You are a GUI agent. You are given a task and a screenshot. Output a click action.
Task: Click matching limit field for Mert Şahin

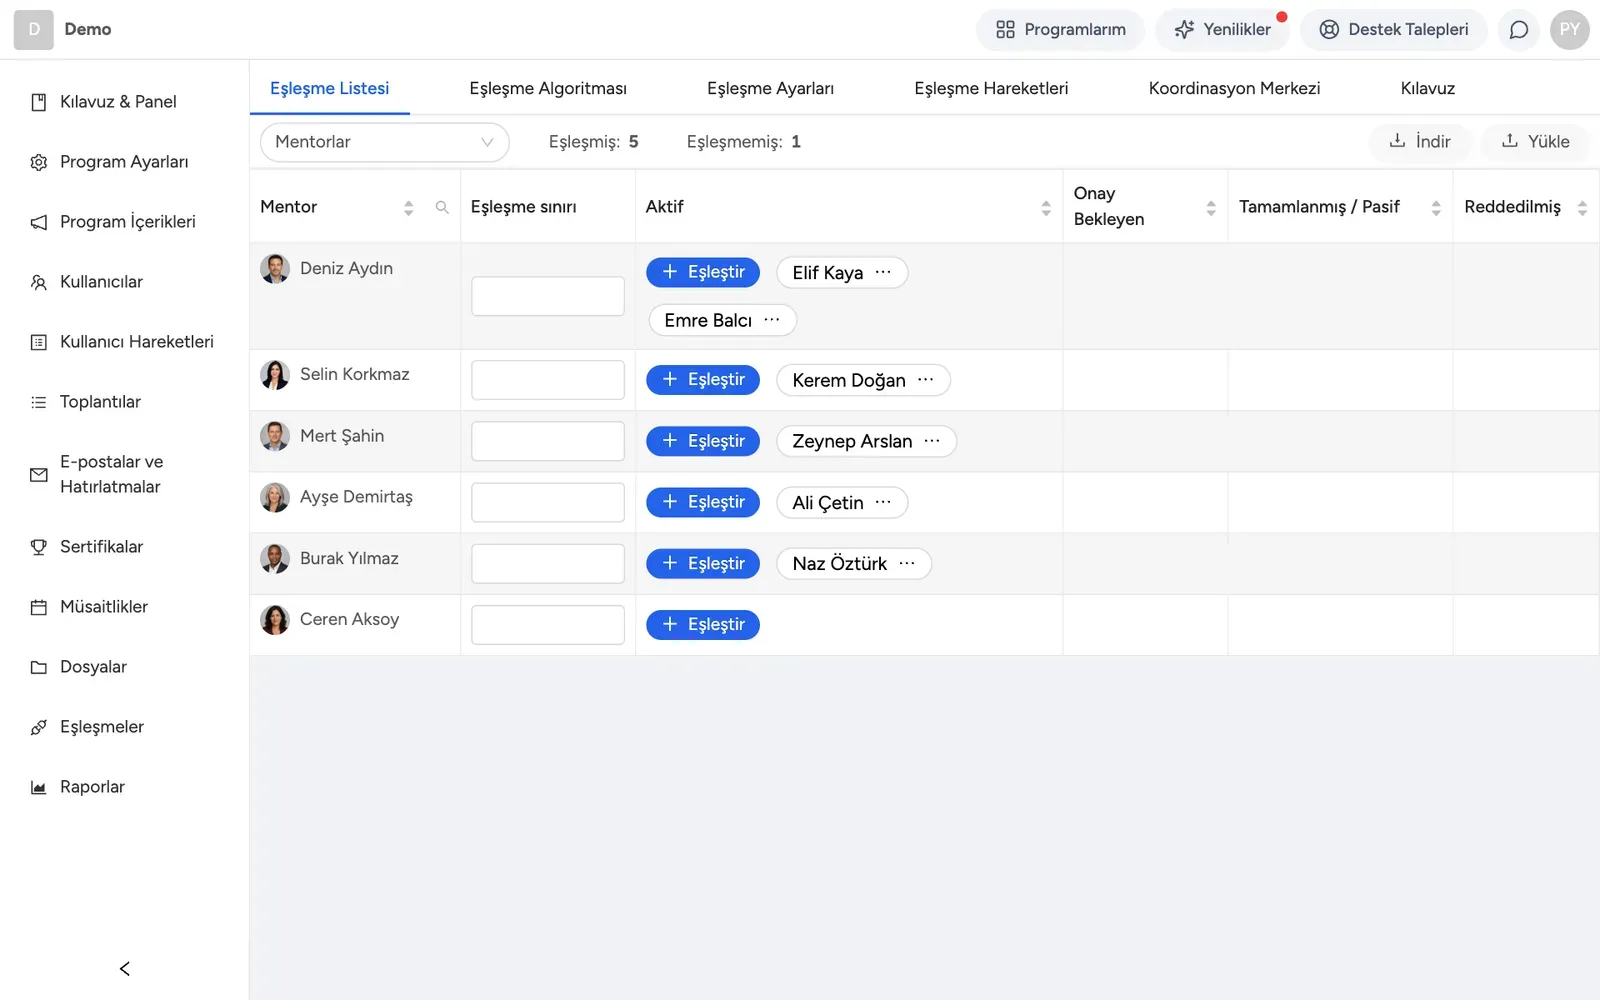[548, 441]
